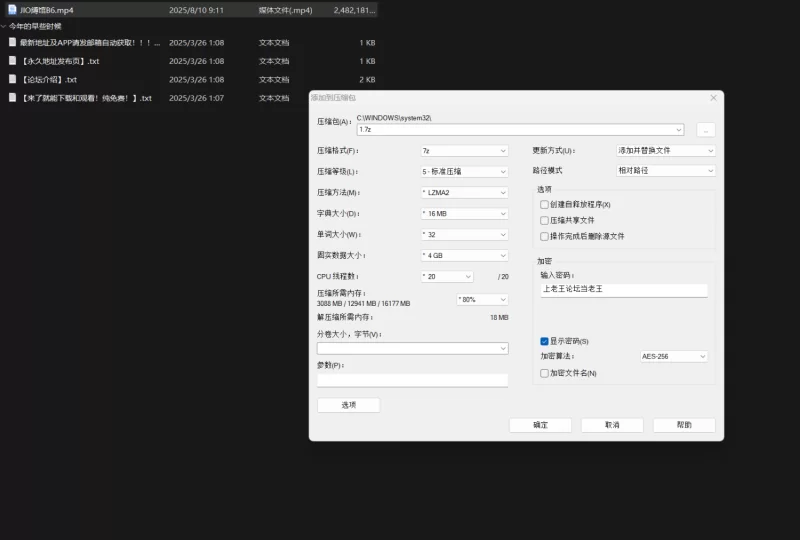
Task: Close the 添加到压缩包 dialog
Action: coord(713,98)
